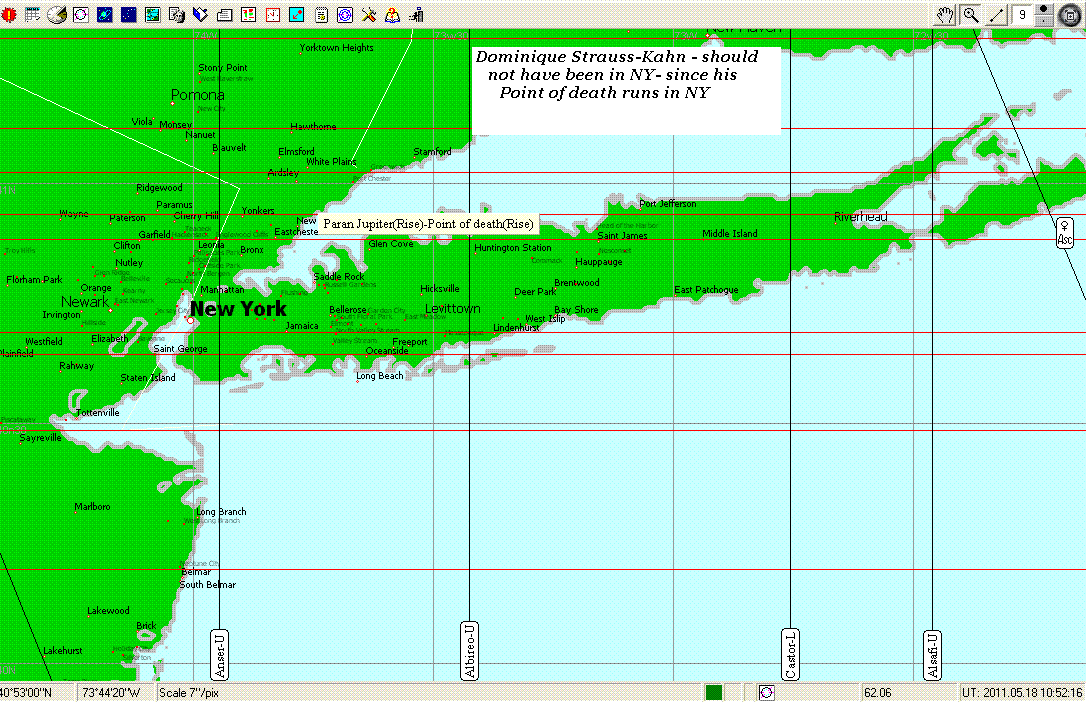Click the longitude readout 73°44'20"W
1086x702 pixels.
111,692
